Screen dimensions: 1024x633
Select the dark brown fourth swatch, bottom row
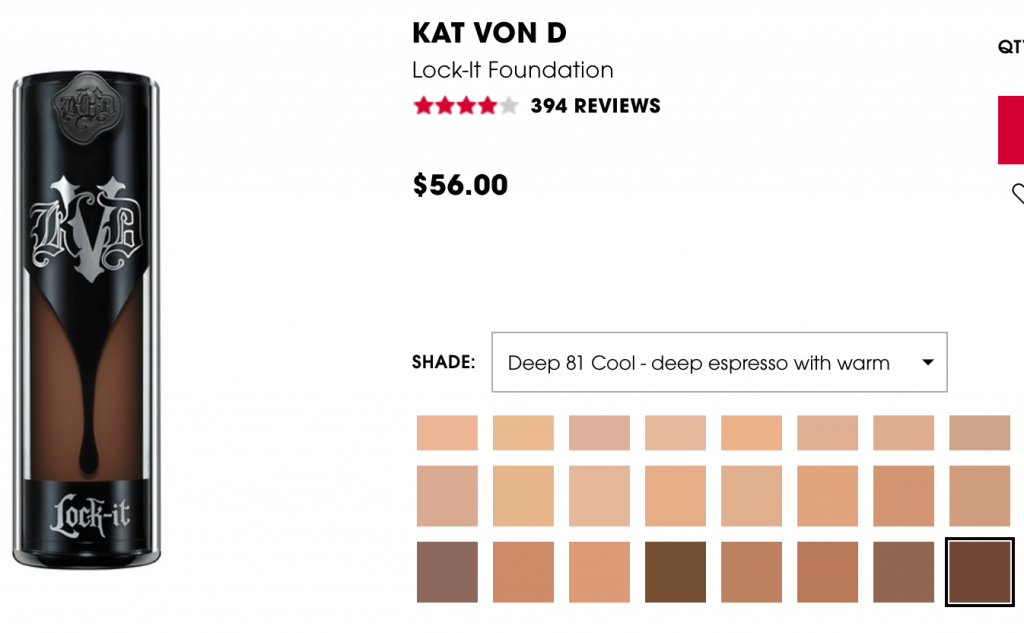(675, 572)
